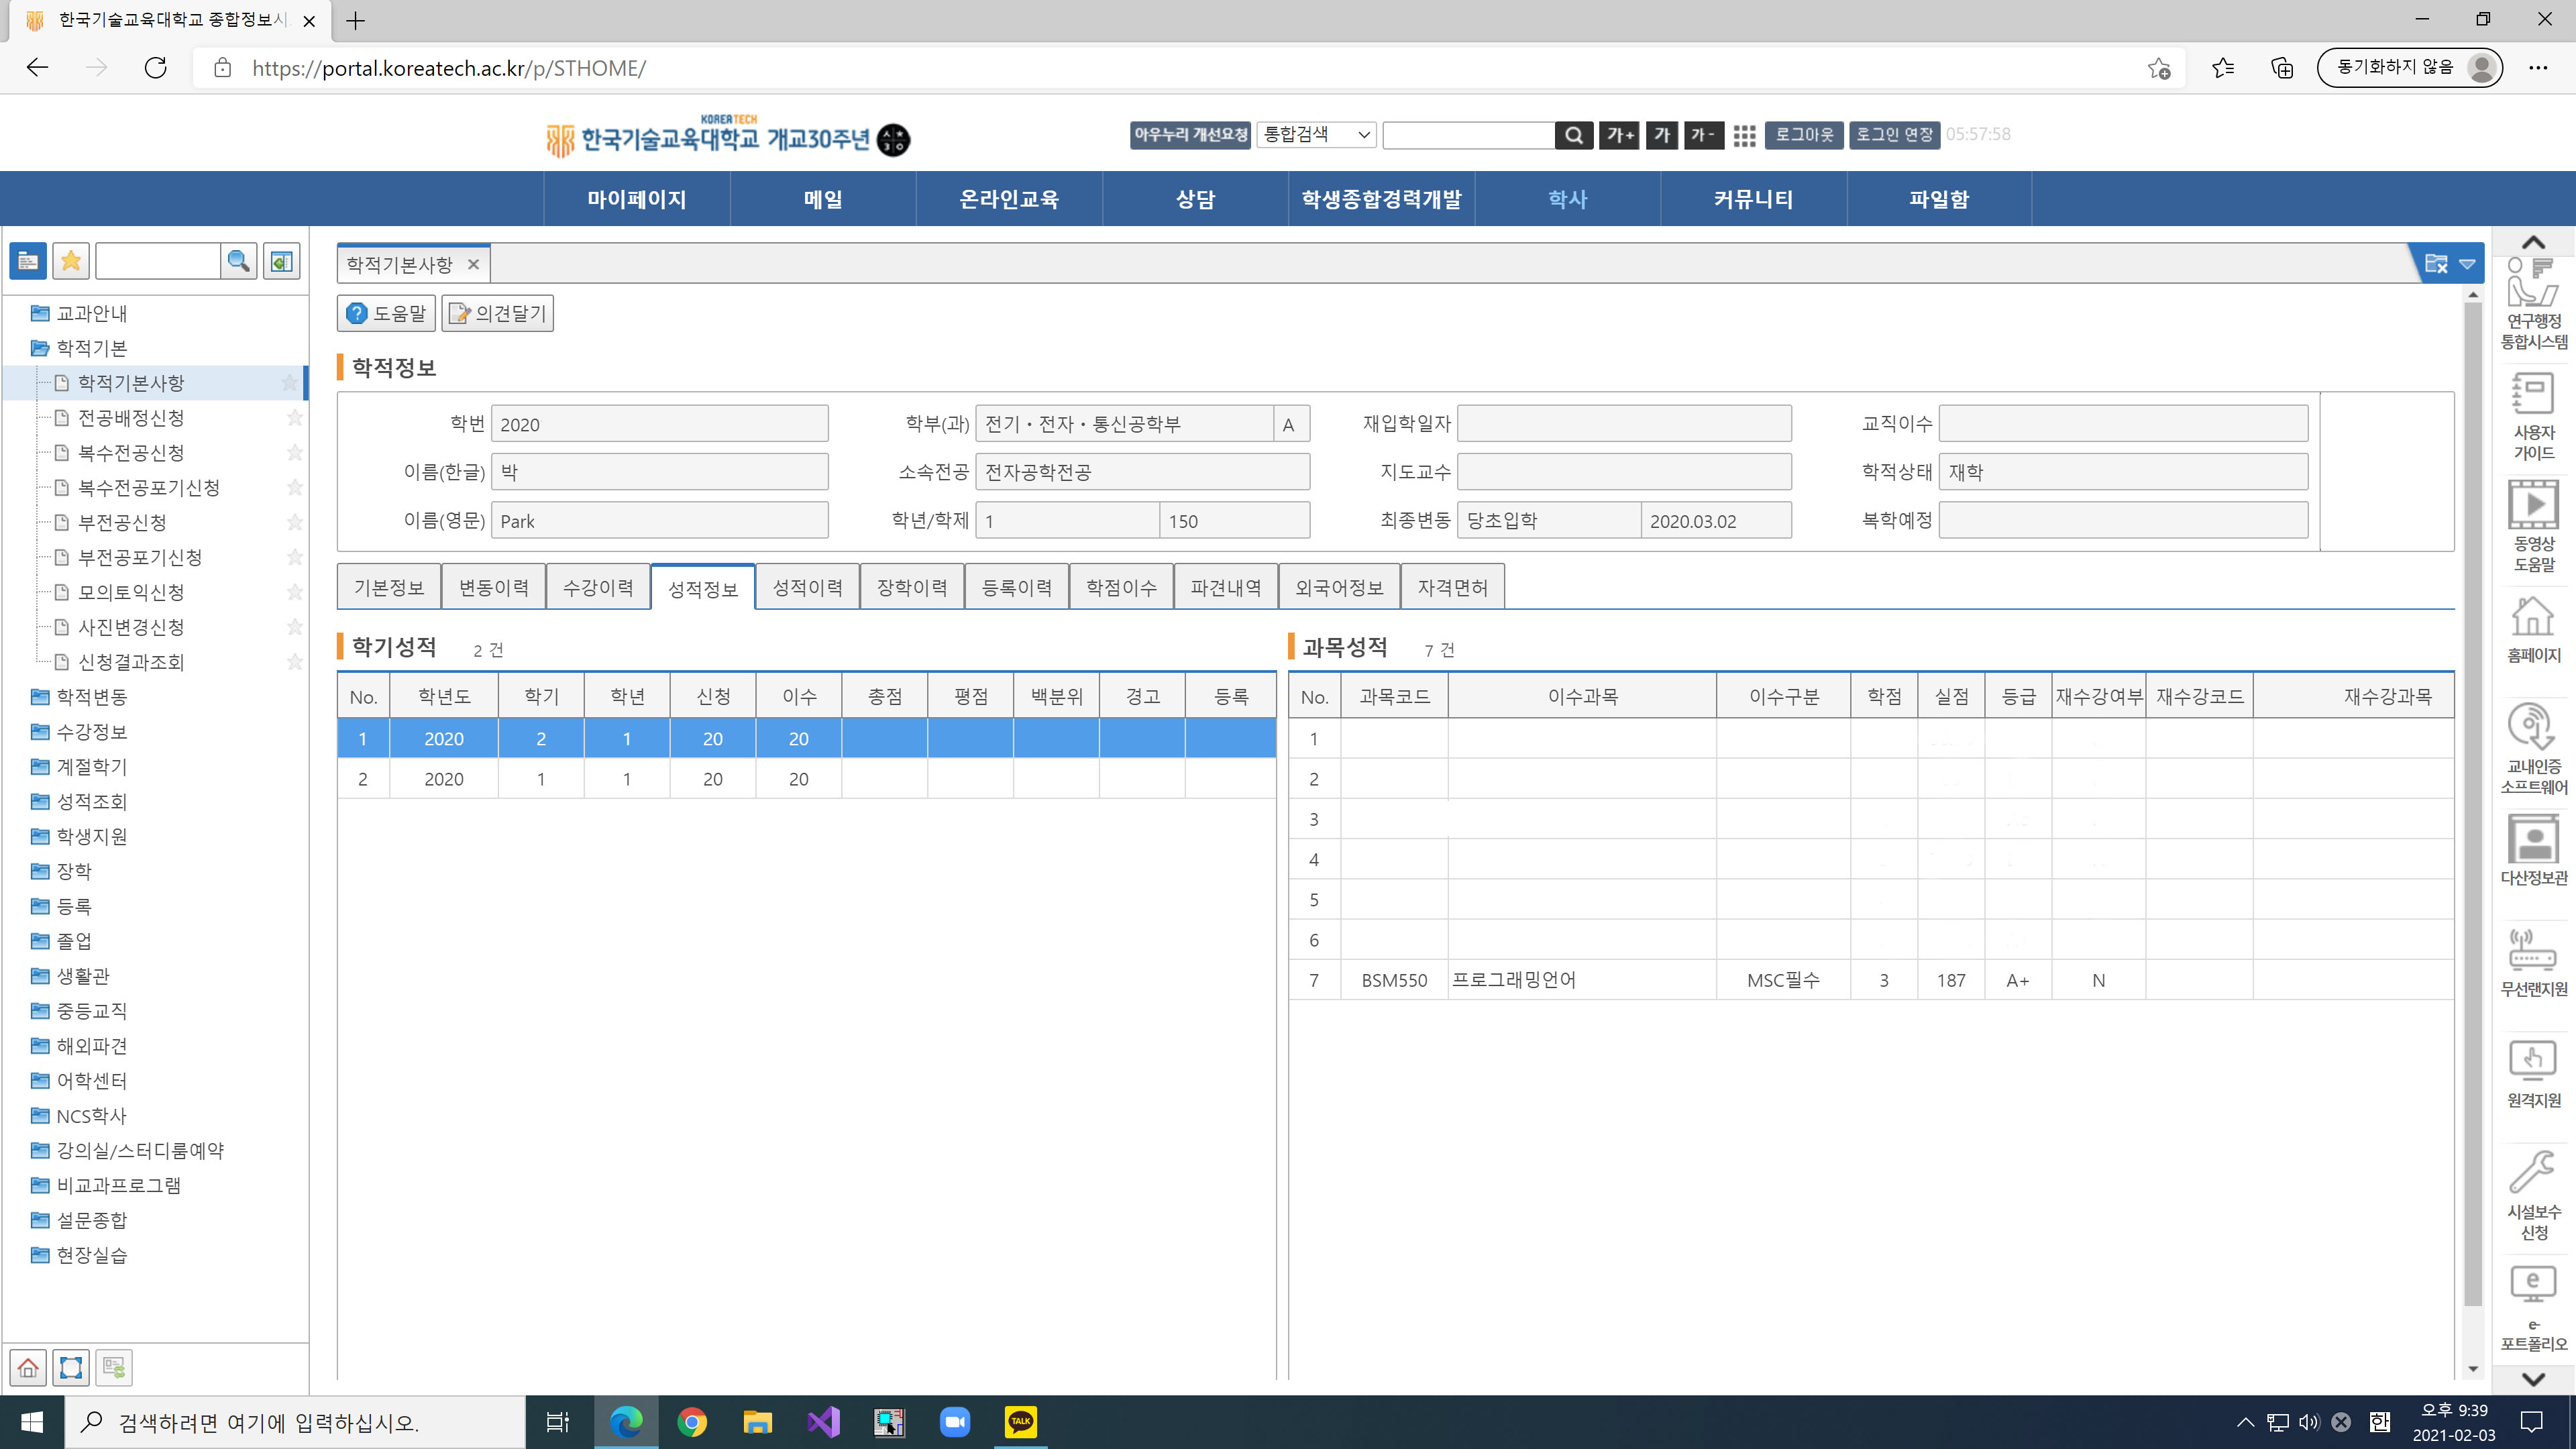
Task: Open 연구행정 통합시스템 quick link
Action: tap(2533, 304)
